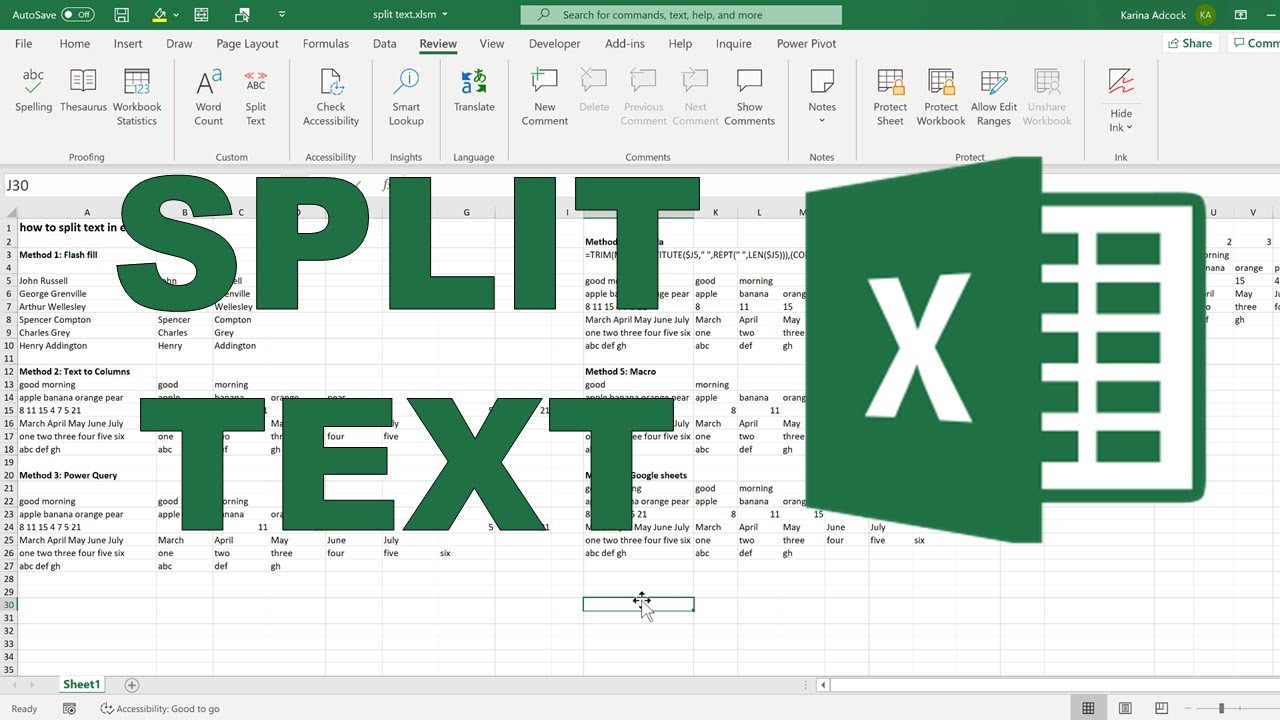The image size is (1280, 720).
Task: Select column K header
Action: pos(715,212)
